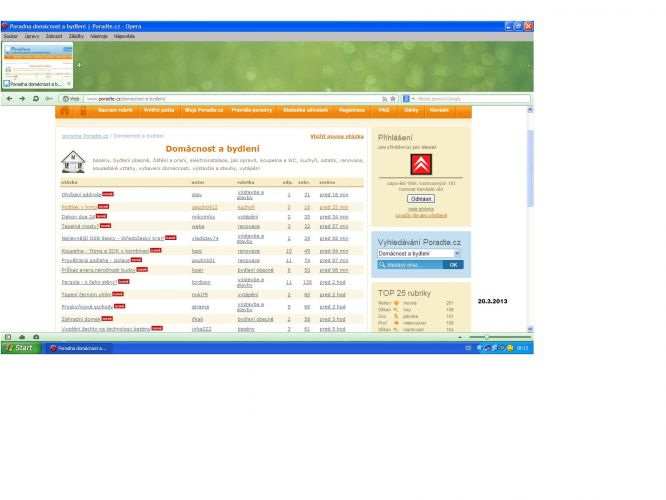The height and width of the screenshot is (500, 666).
Task: Click author jirka222 link
Action: click(x=201, y=329)
